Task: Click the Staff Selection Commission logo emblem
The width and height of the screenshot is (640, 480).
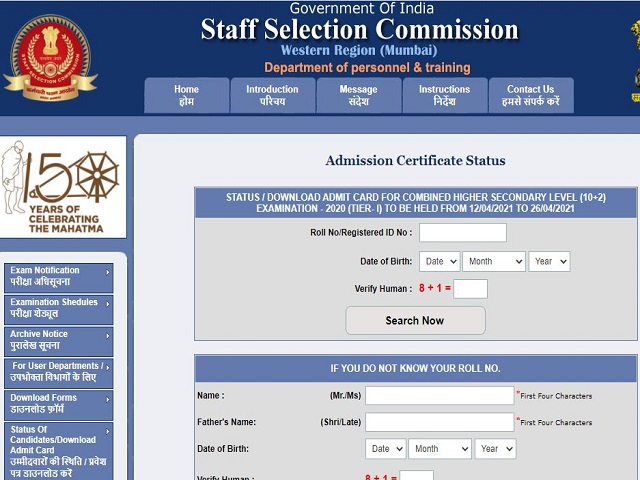Action: tap(50, 58)
